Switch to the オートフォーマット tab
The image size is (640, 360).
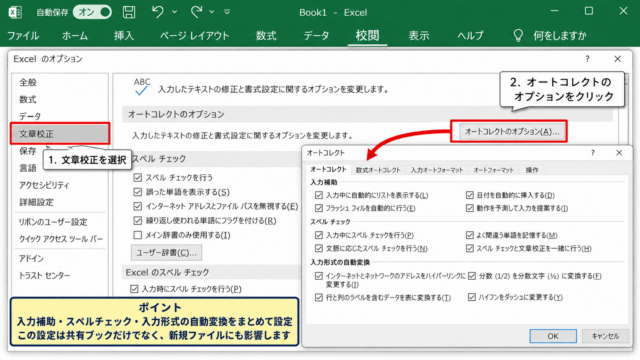(x=493, y=170)
